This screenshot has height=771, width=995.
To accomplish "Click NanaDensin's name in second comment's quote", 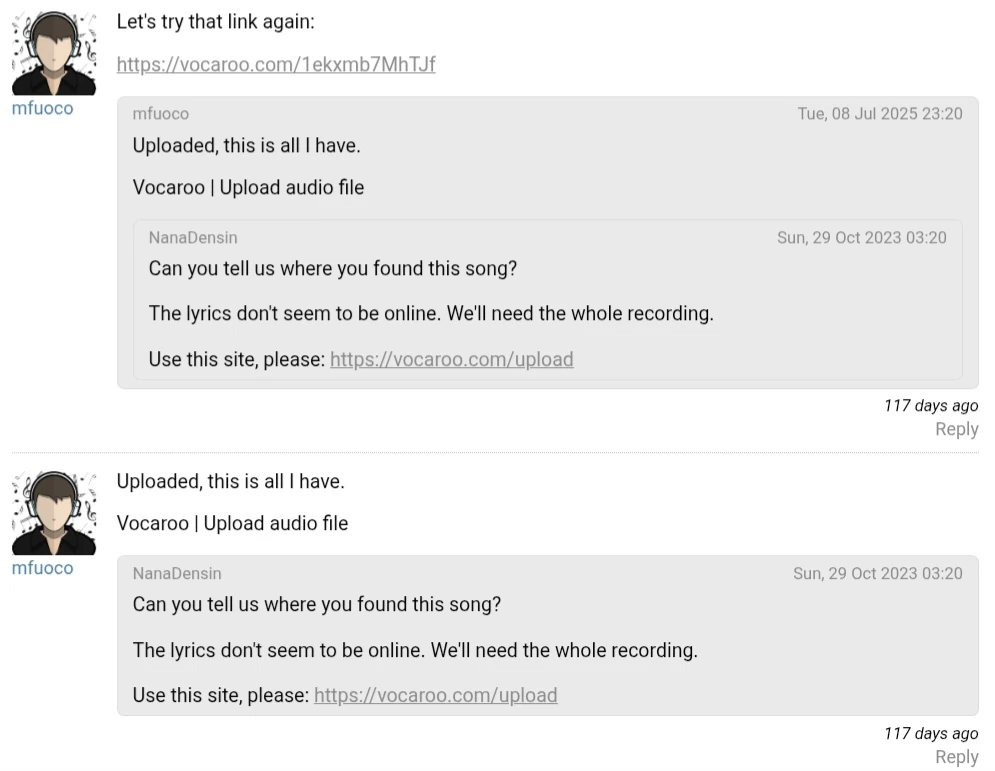I will pyautogui.click(x=177, y=574).
